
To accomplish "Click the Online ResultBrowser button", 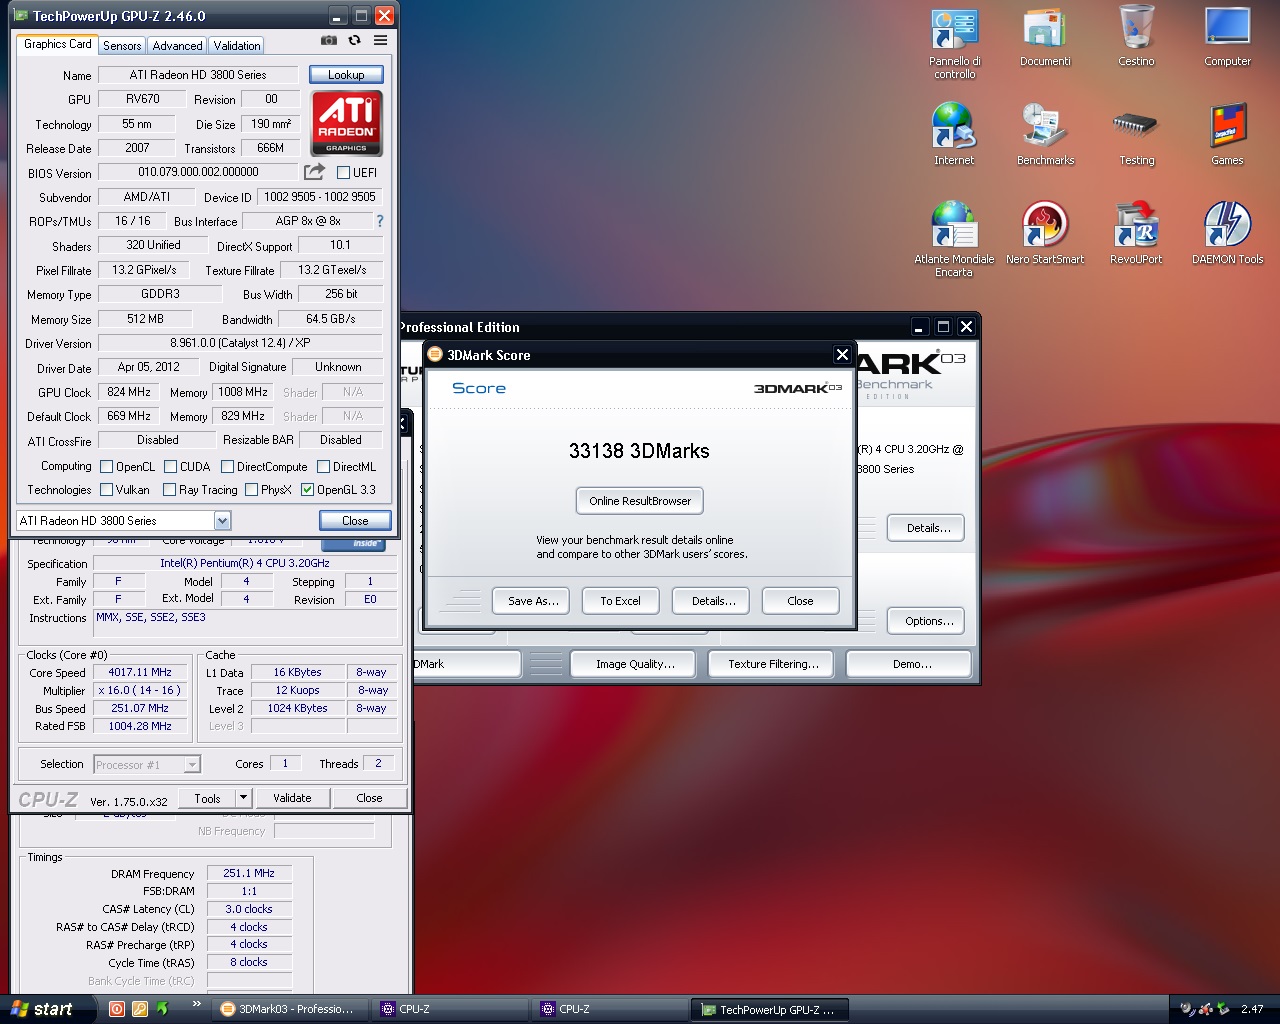I will (640, 501).
